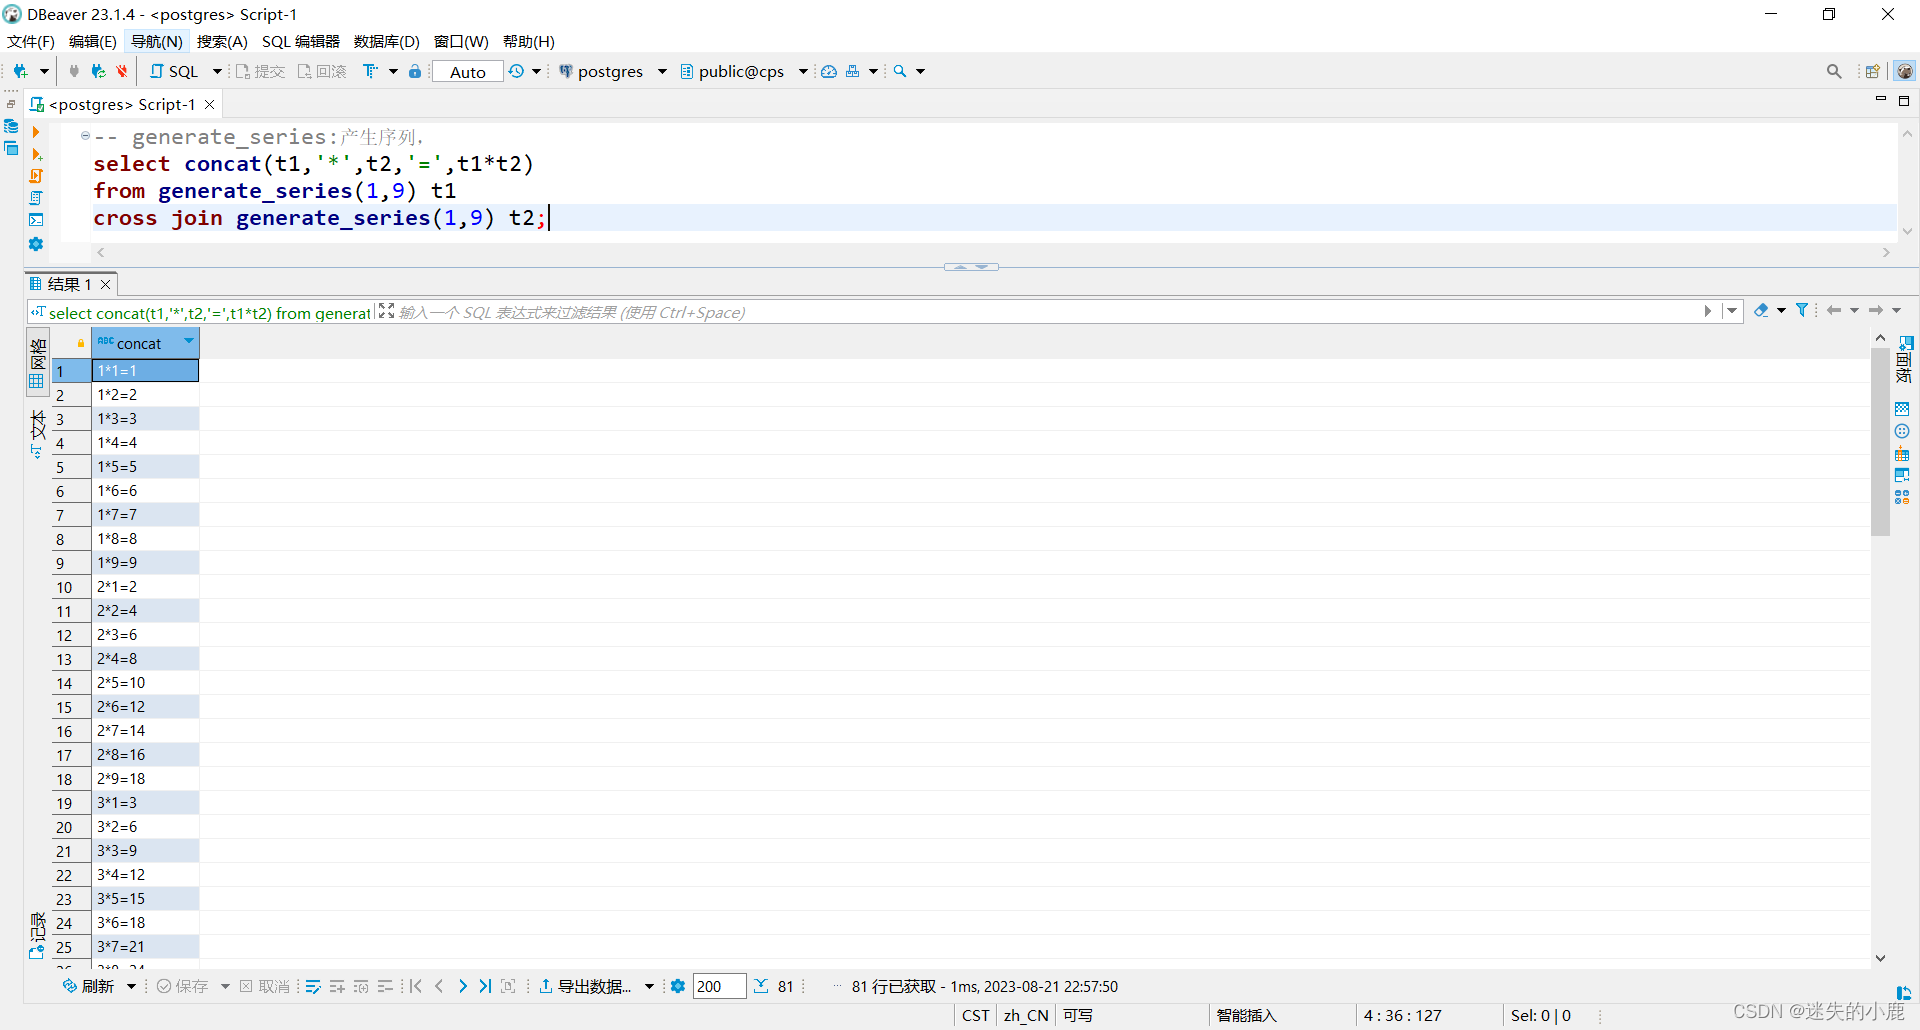This screenshot has height=1030, width=1920.
Task: Click the fetch size field showing 200
Action: click(x=719, y=986)
